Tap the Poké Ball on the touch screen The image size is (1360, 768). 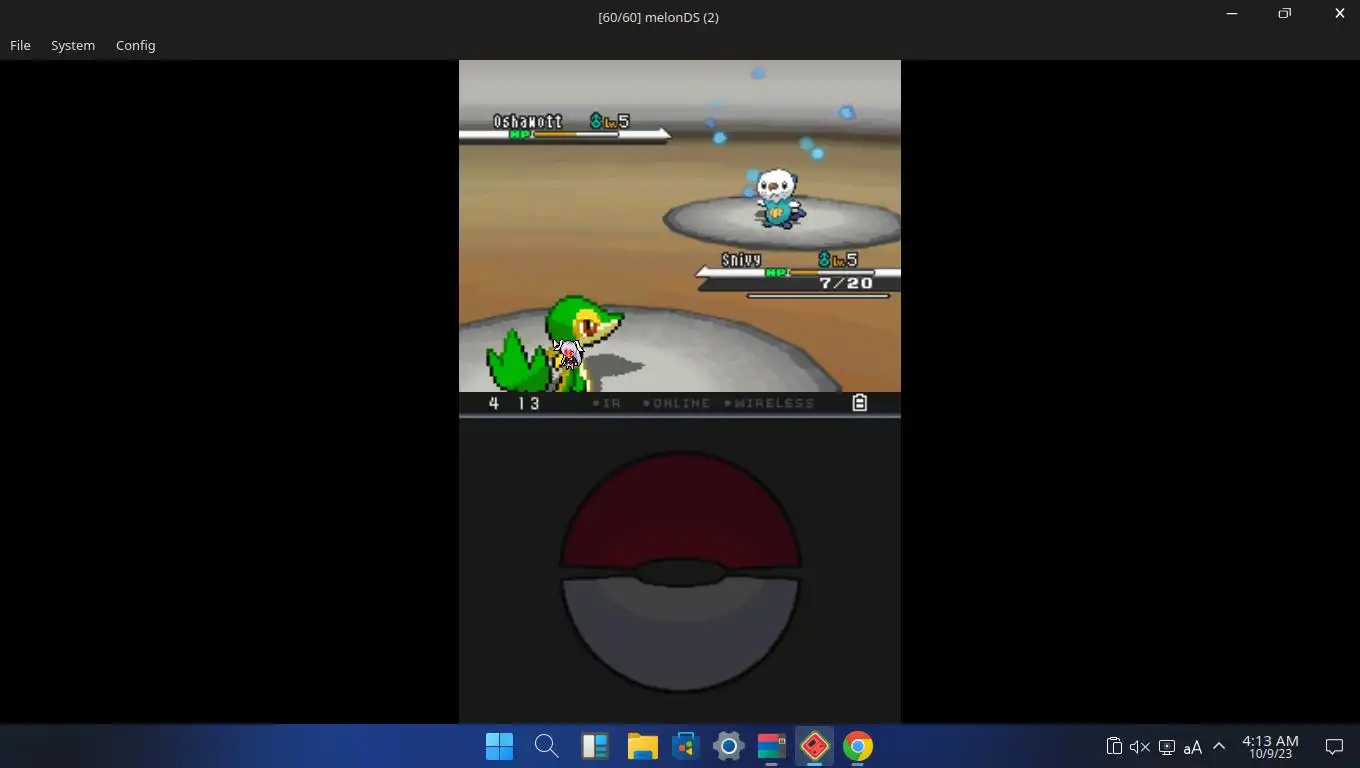tap(680, 571)
